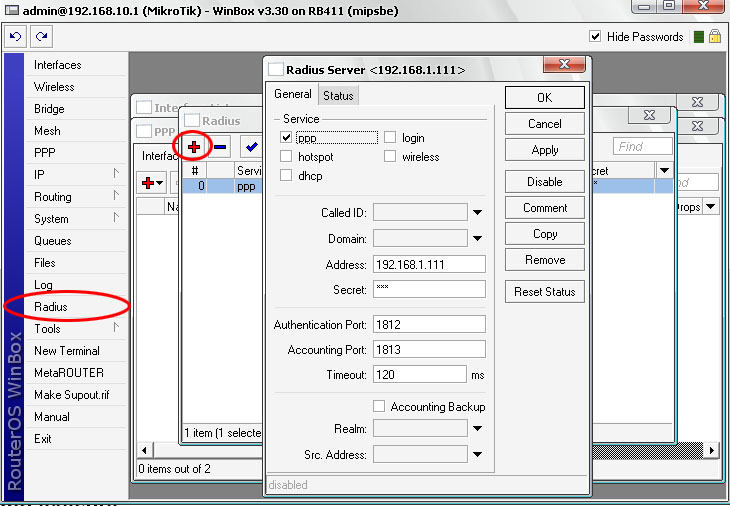Click the Apply button
The width and height of the screenshot is (730, 506).
545,150
